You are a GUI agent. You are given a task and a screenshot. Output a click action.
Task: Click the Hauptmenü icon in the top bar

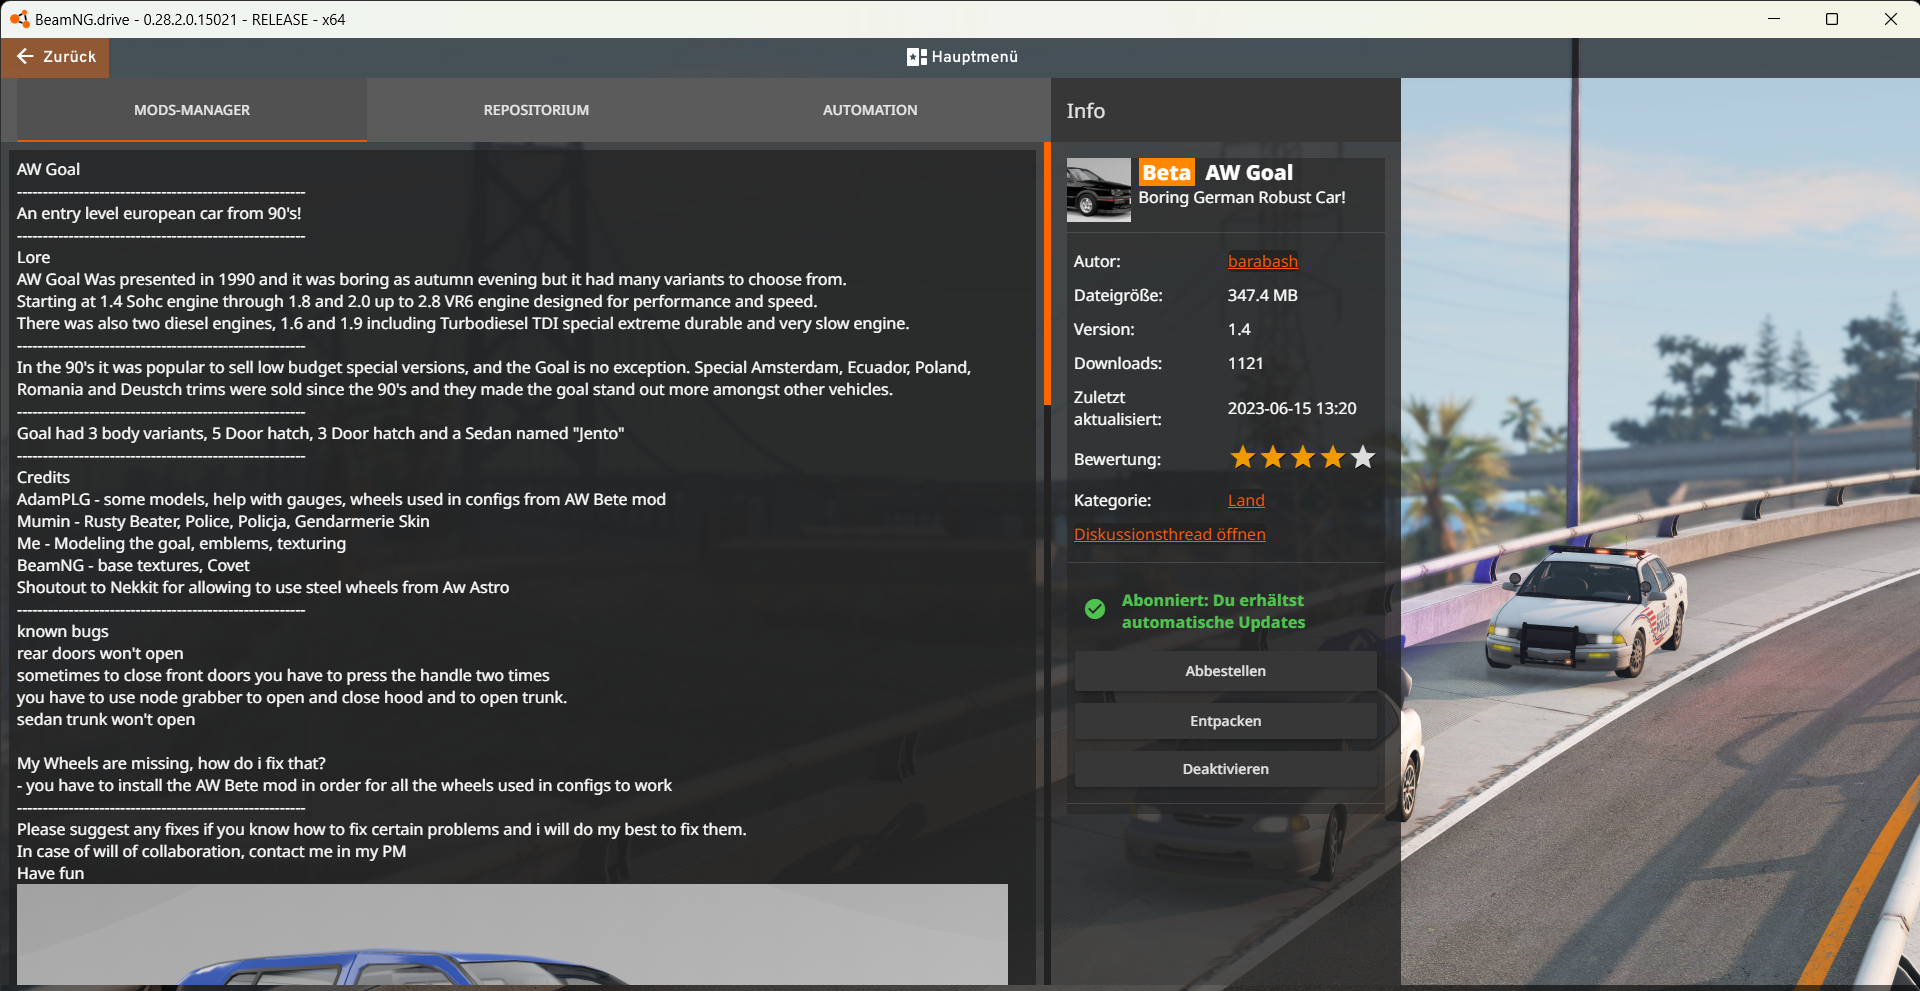click(x=916, y=57)
